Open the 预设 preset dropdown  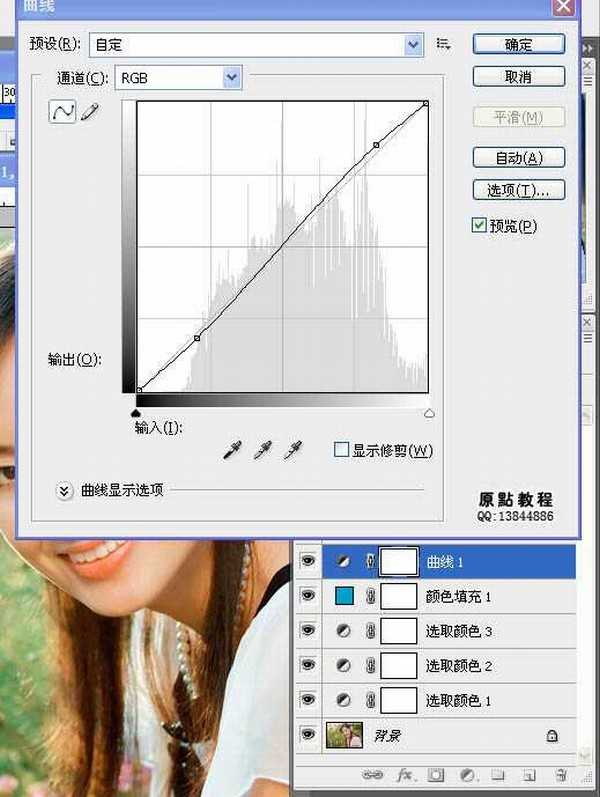(413, 44)
